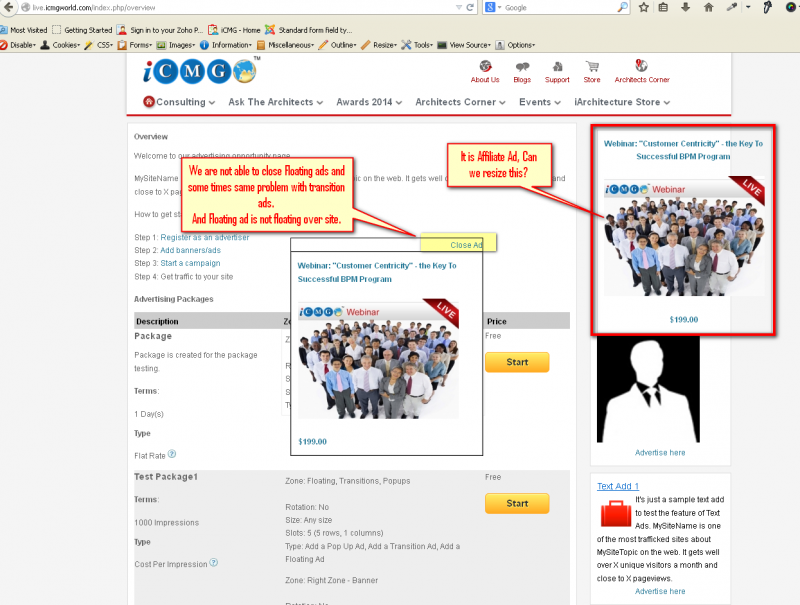This screenshot has width=800, height=605.
Task: Click the webinar group photo in the right sidebar ad
Action: coord(684,236)
